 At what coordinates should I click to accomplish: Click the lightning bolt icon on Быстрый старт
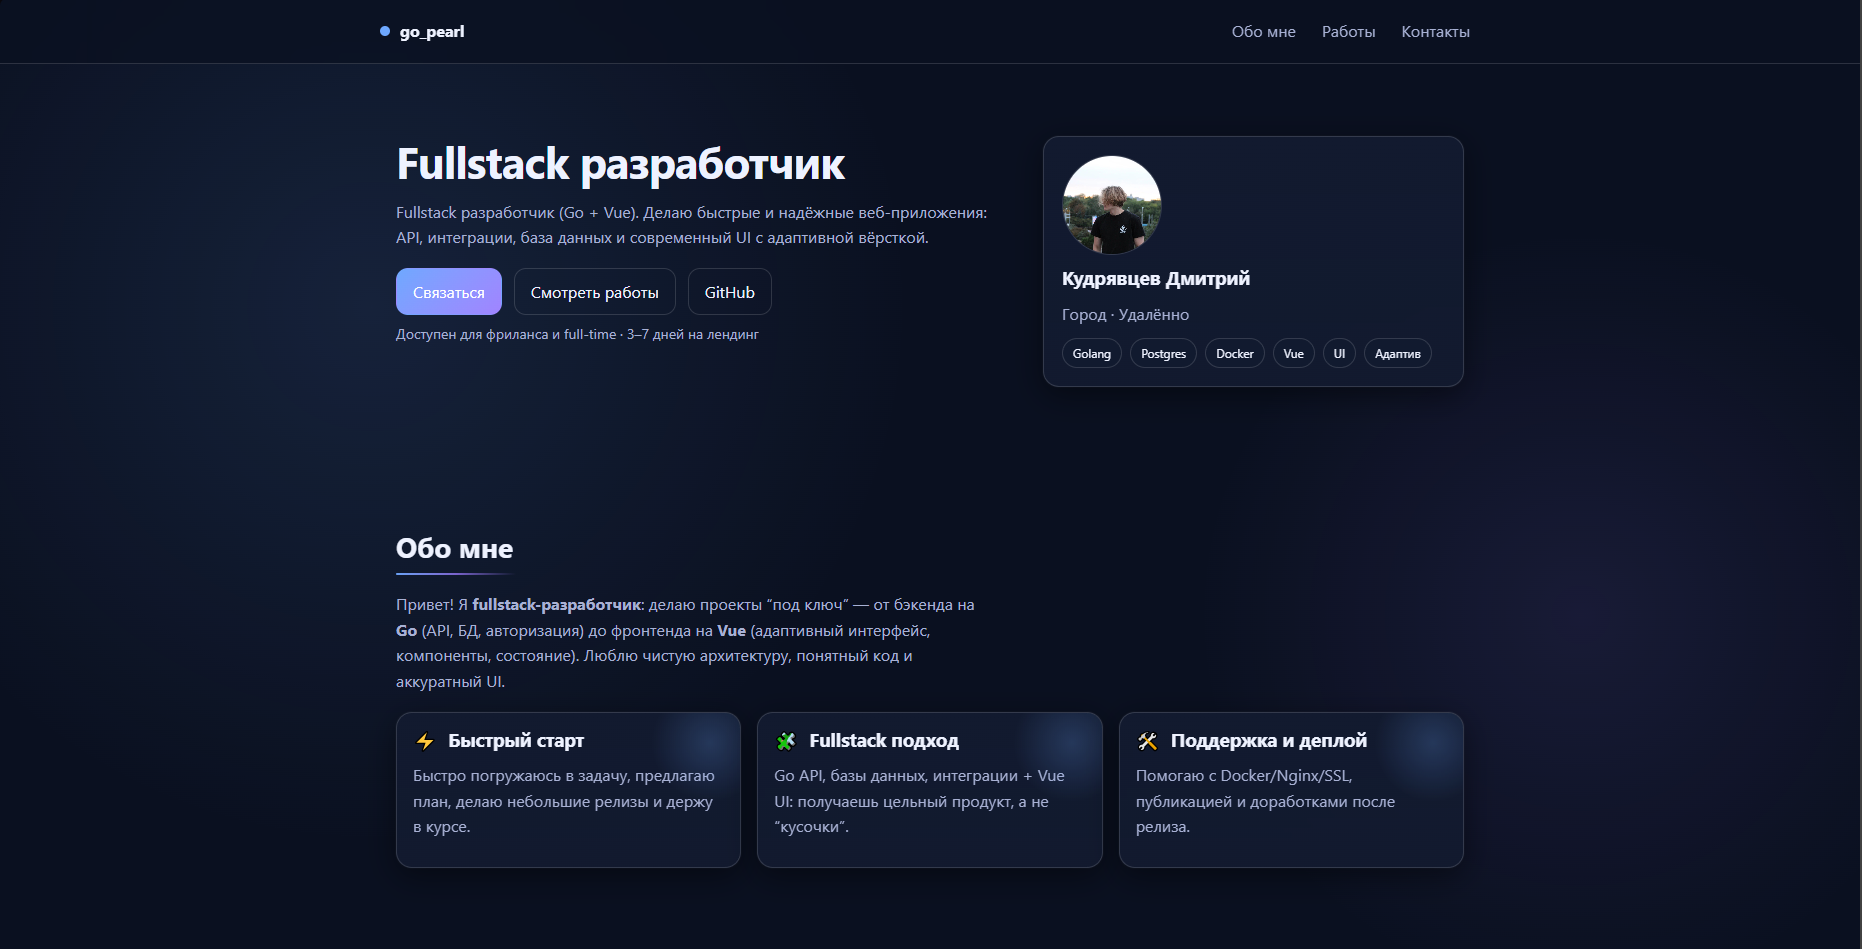[425, 741]
